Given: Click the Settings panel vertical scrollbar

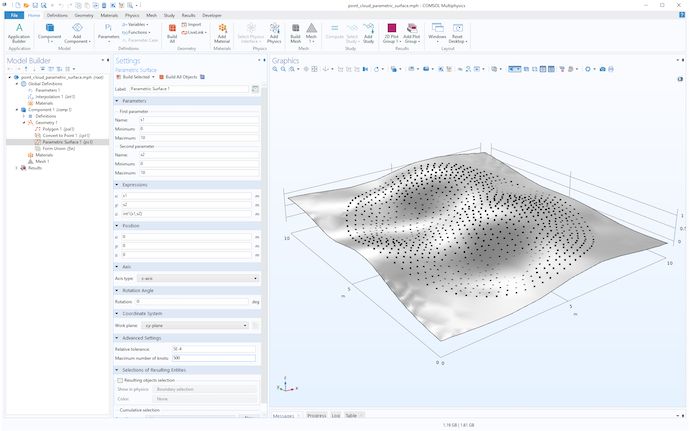Looking at the screenshot, I should tap(264, 244).
